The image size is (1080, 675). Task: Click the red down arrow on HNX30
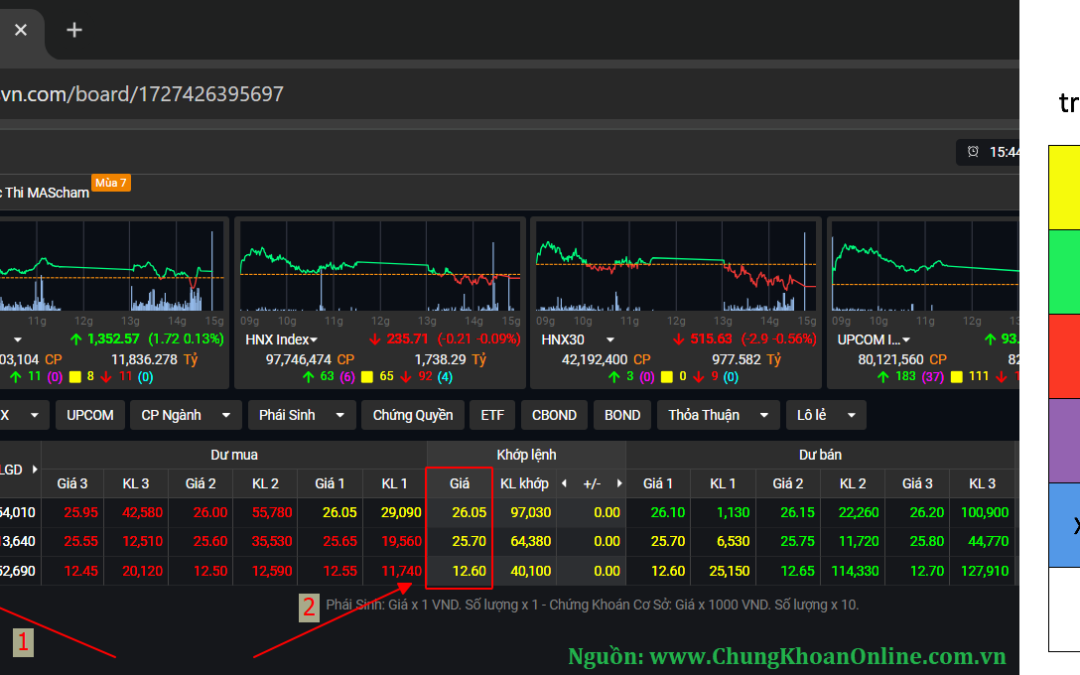(x=680, y=339)
